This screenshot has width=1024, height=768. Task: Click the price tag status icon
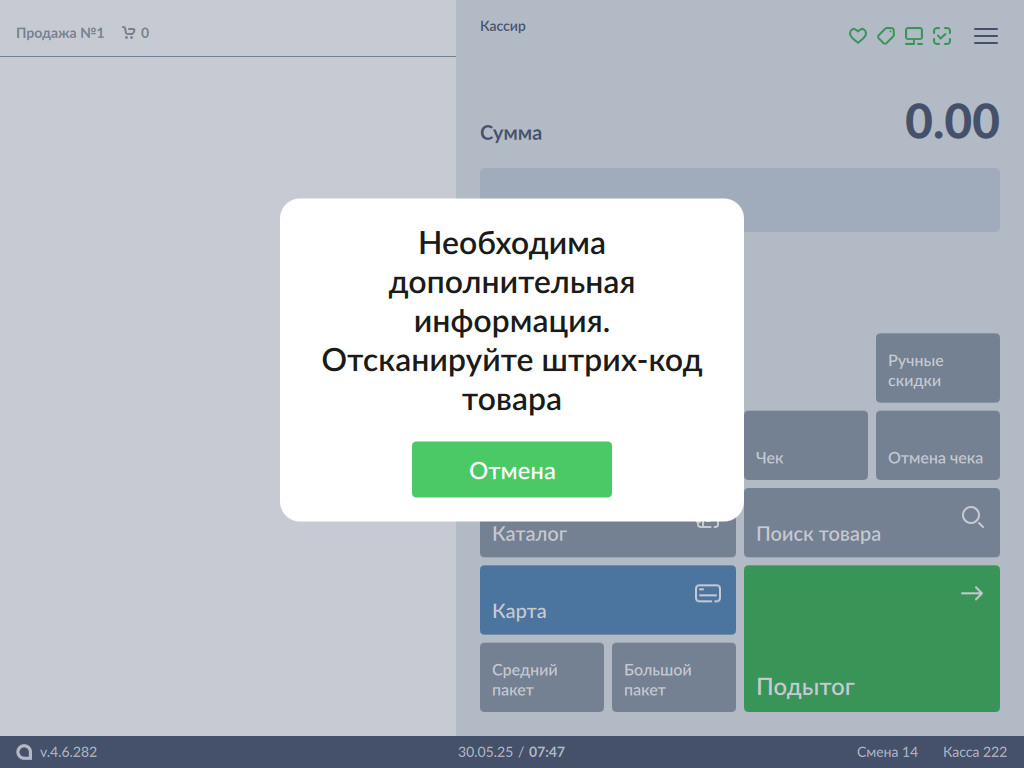point(885,36)
